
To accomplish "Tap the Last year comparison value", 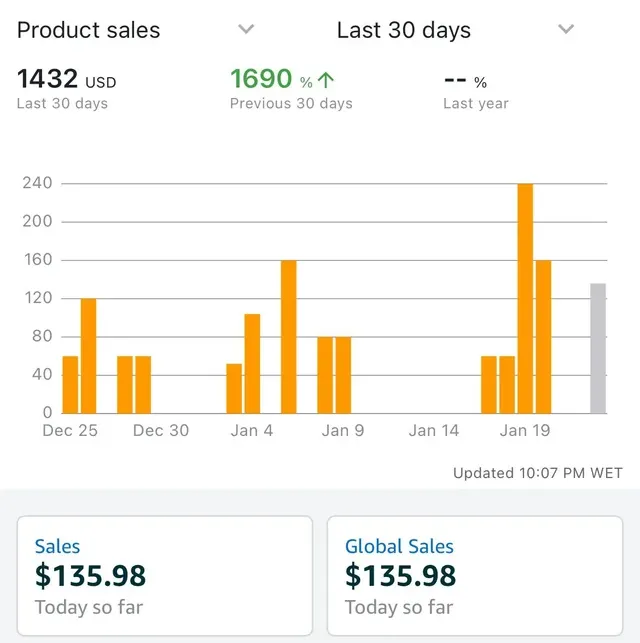I will 465,81.
